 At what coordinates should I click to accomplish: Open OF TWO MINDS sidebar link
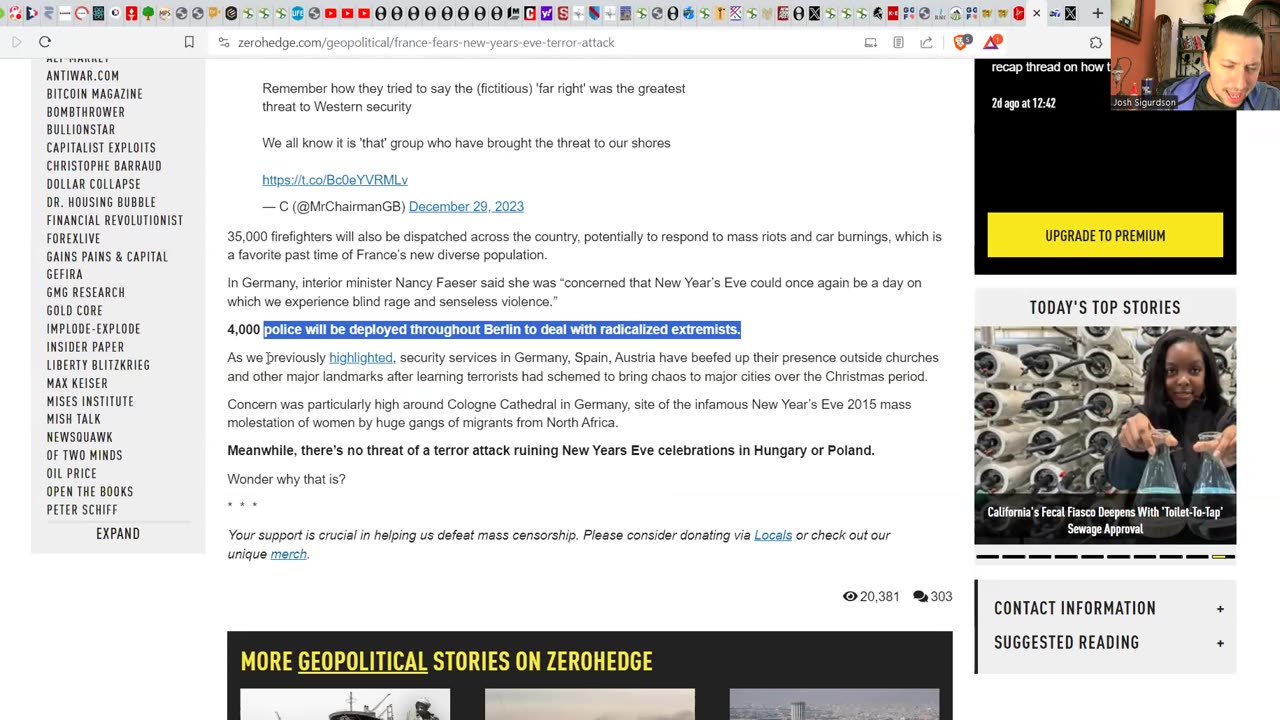(x=85, y=455)
